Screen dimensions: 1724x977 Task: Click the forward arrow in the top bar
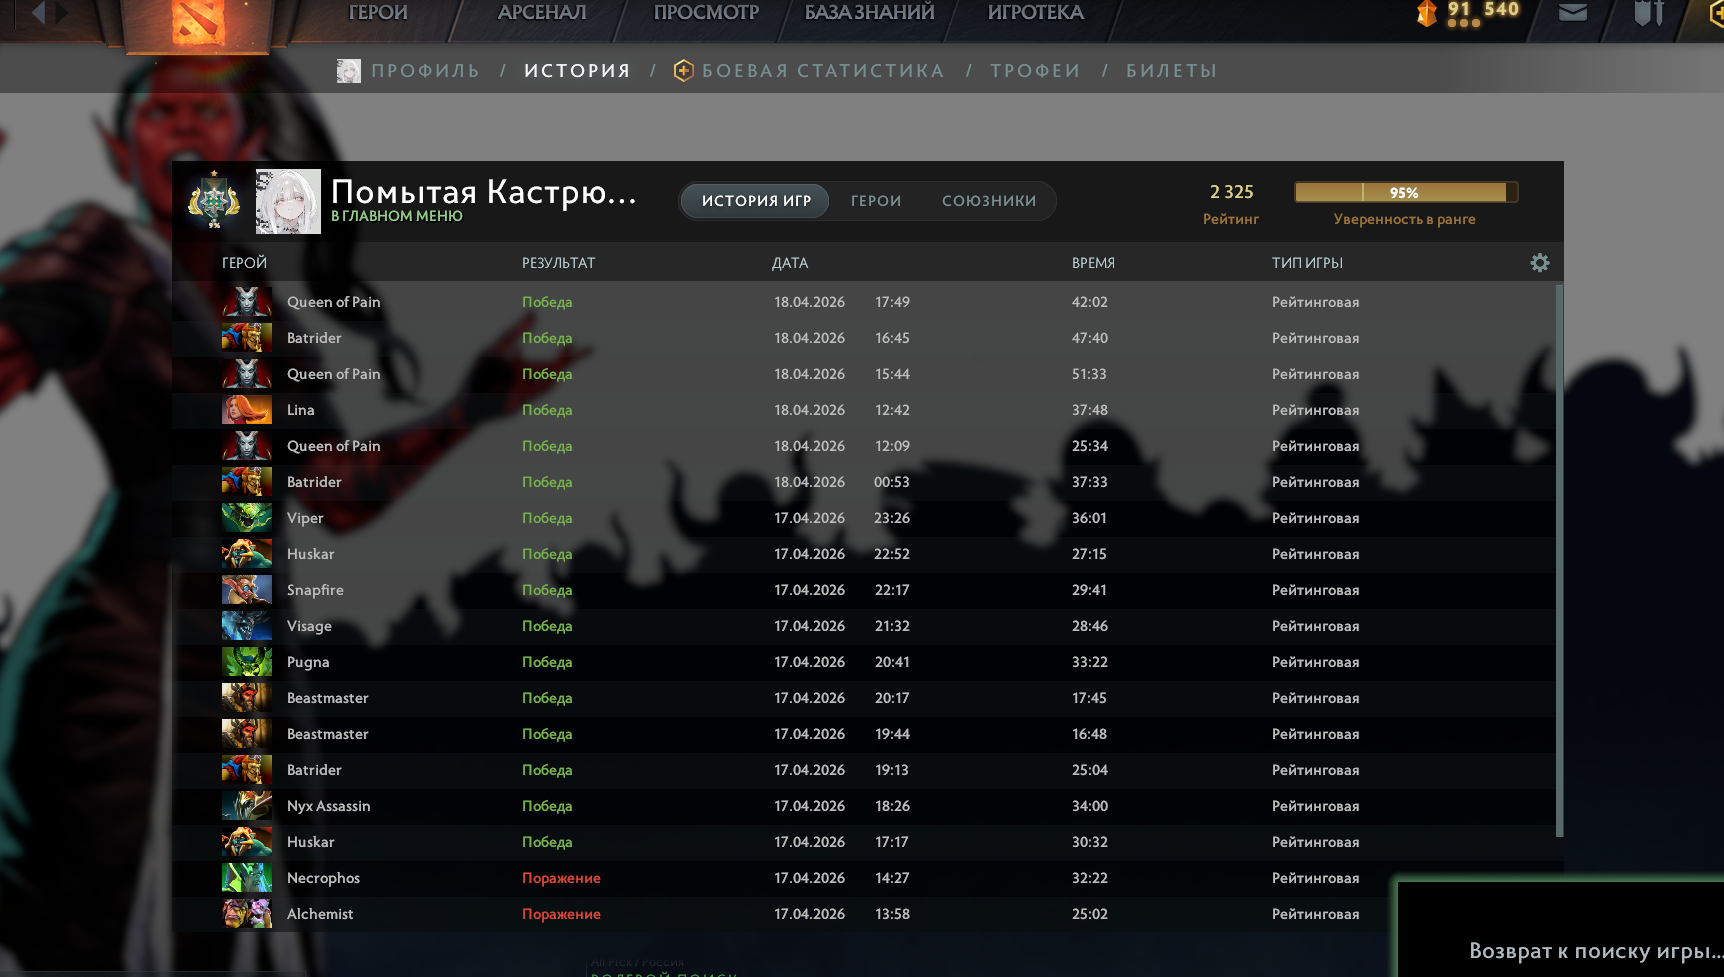[x=61, y=13]
